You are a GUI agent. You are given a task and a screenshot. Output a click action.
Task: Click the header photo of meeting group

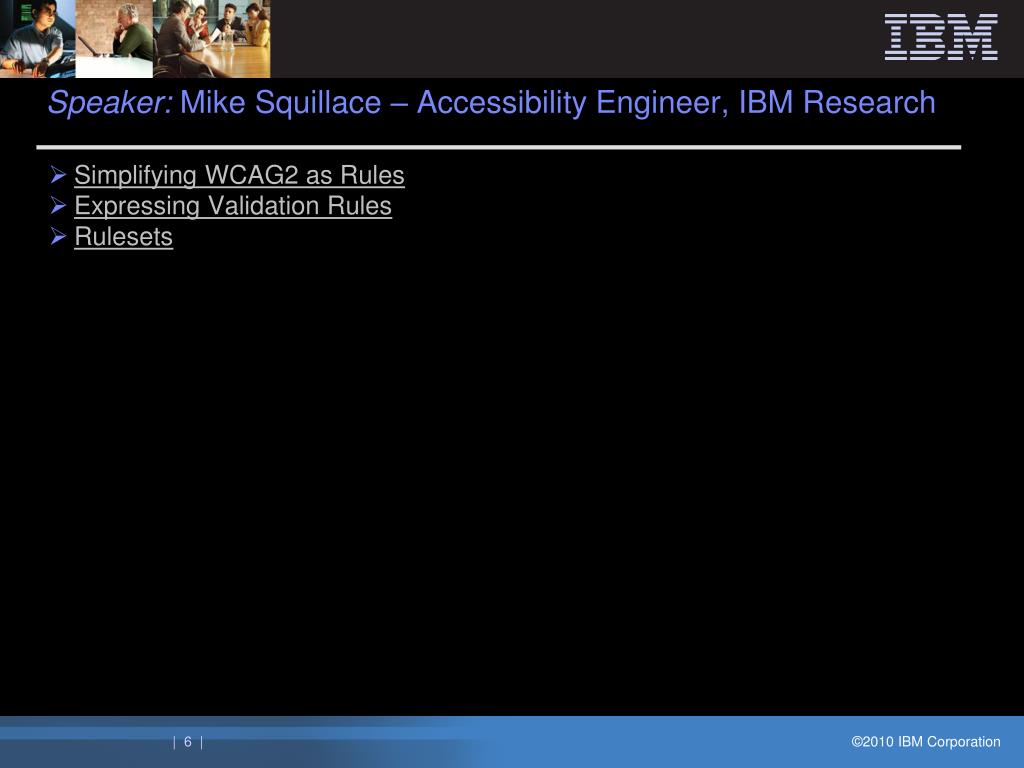[212, 39]
